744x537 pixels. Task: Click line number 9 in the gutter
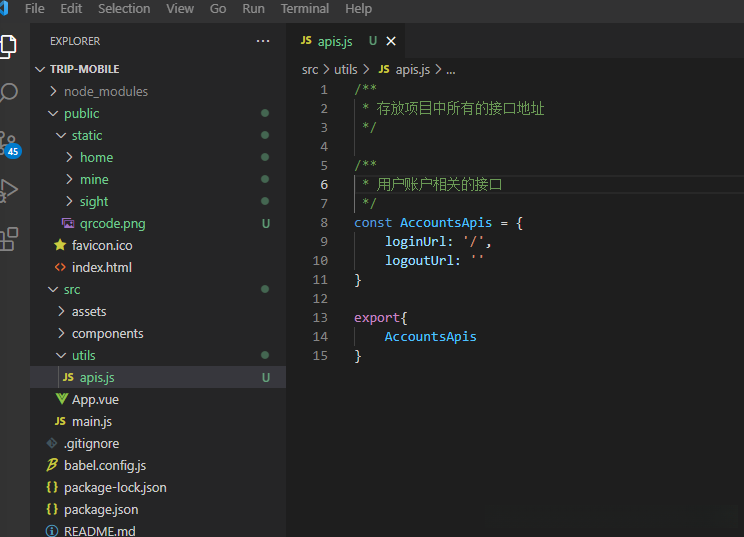pyautogui.click(x=323, y=241)
